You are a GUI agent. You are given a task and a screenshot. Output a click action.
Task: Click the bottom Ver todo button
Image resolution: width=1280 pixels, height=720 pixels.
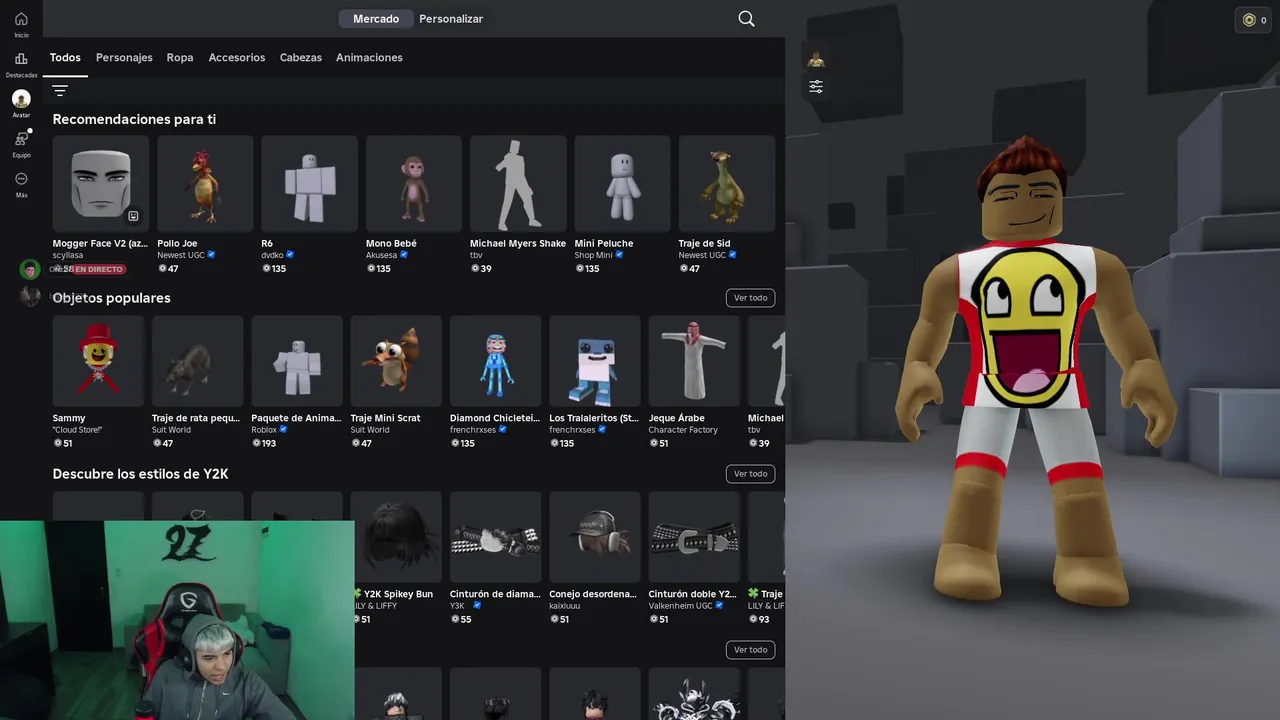click(x=751, y=650)
